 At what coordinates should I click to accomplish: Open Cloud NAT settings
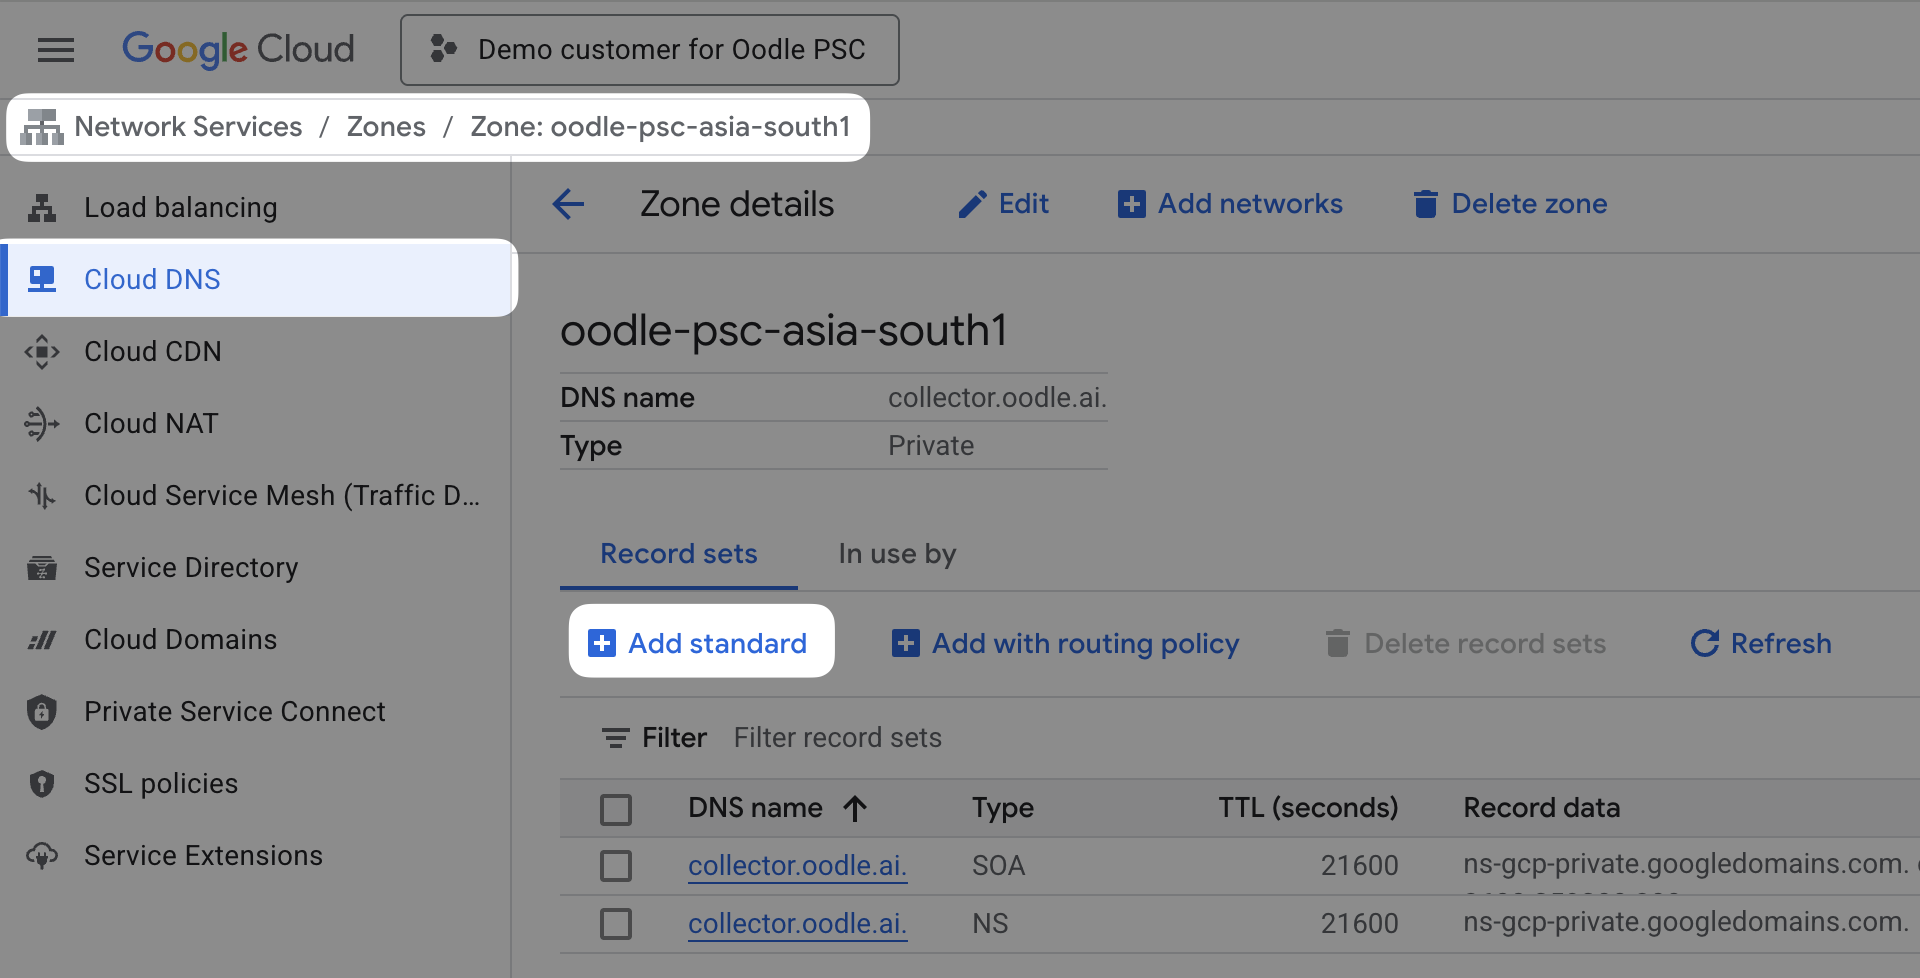click(150, 423)
